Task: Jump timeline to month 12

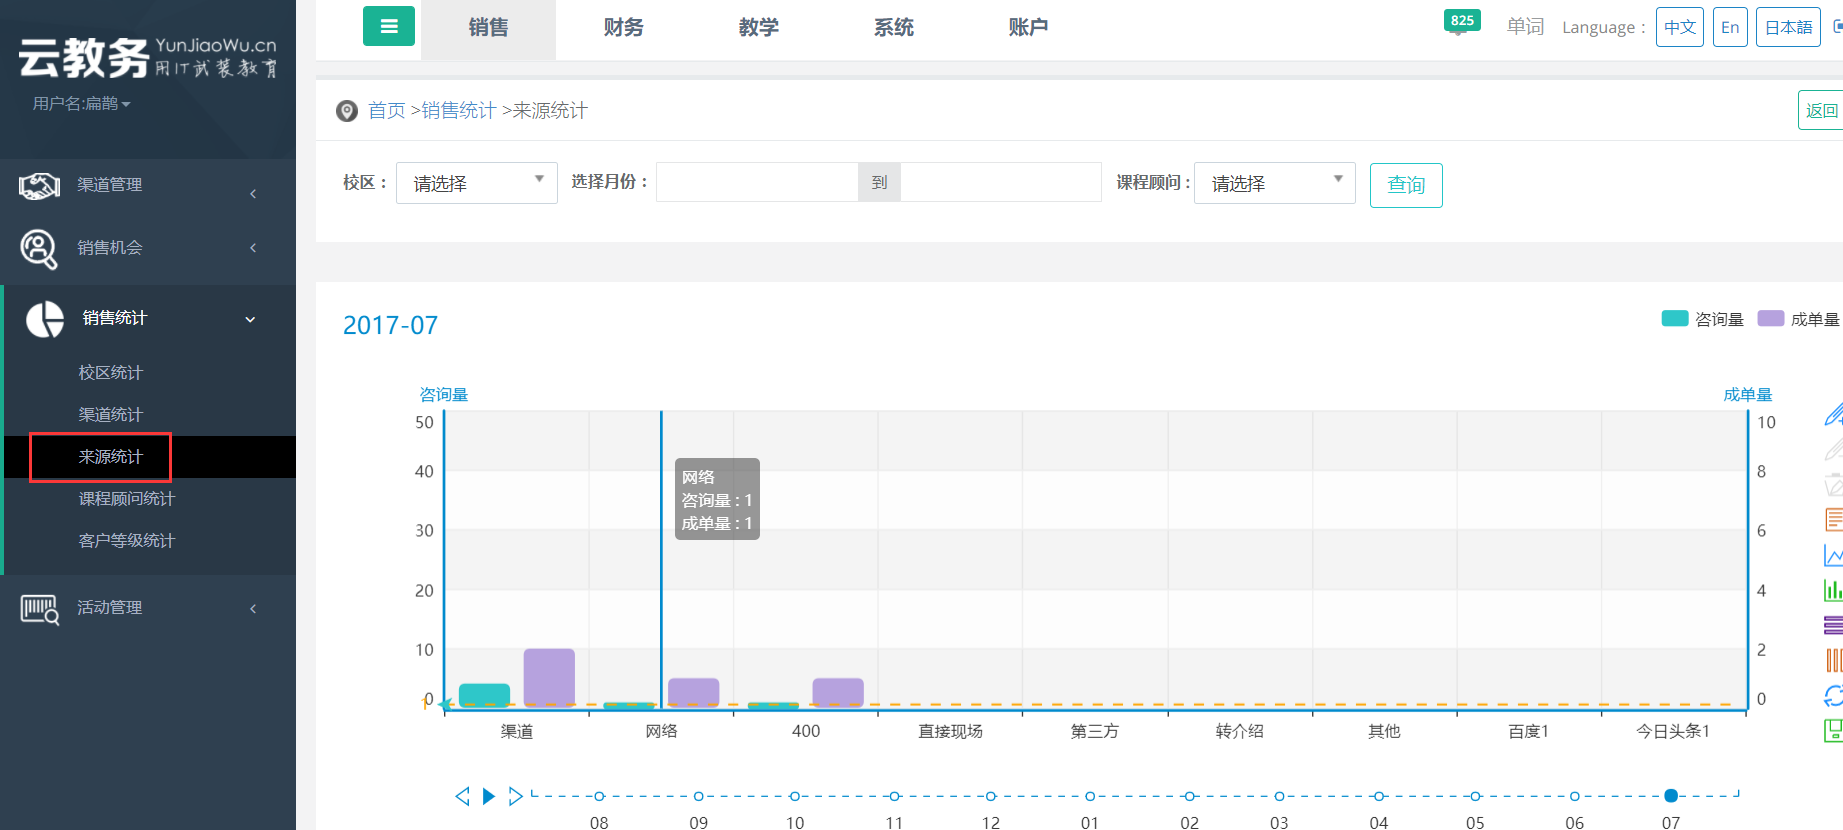Action: (991, 797)
